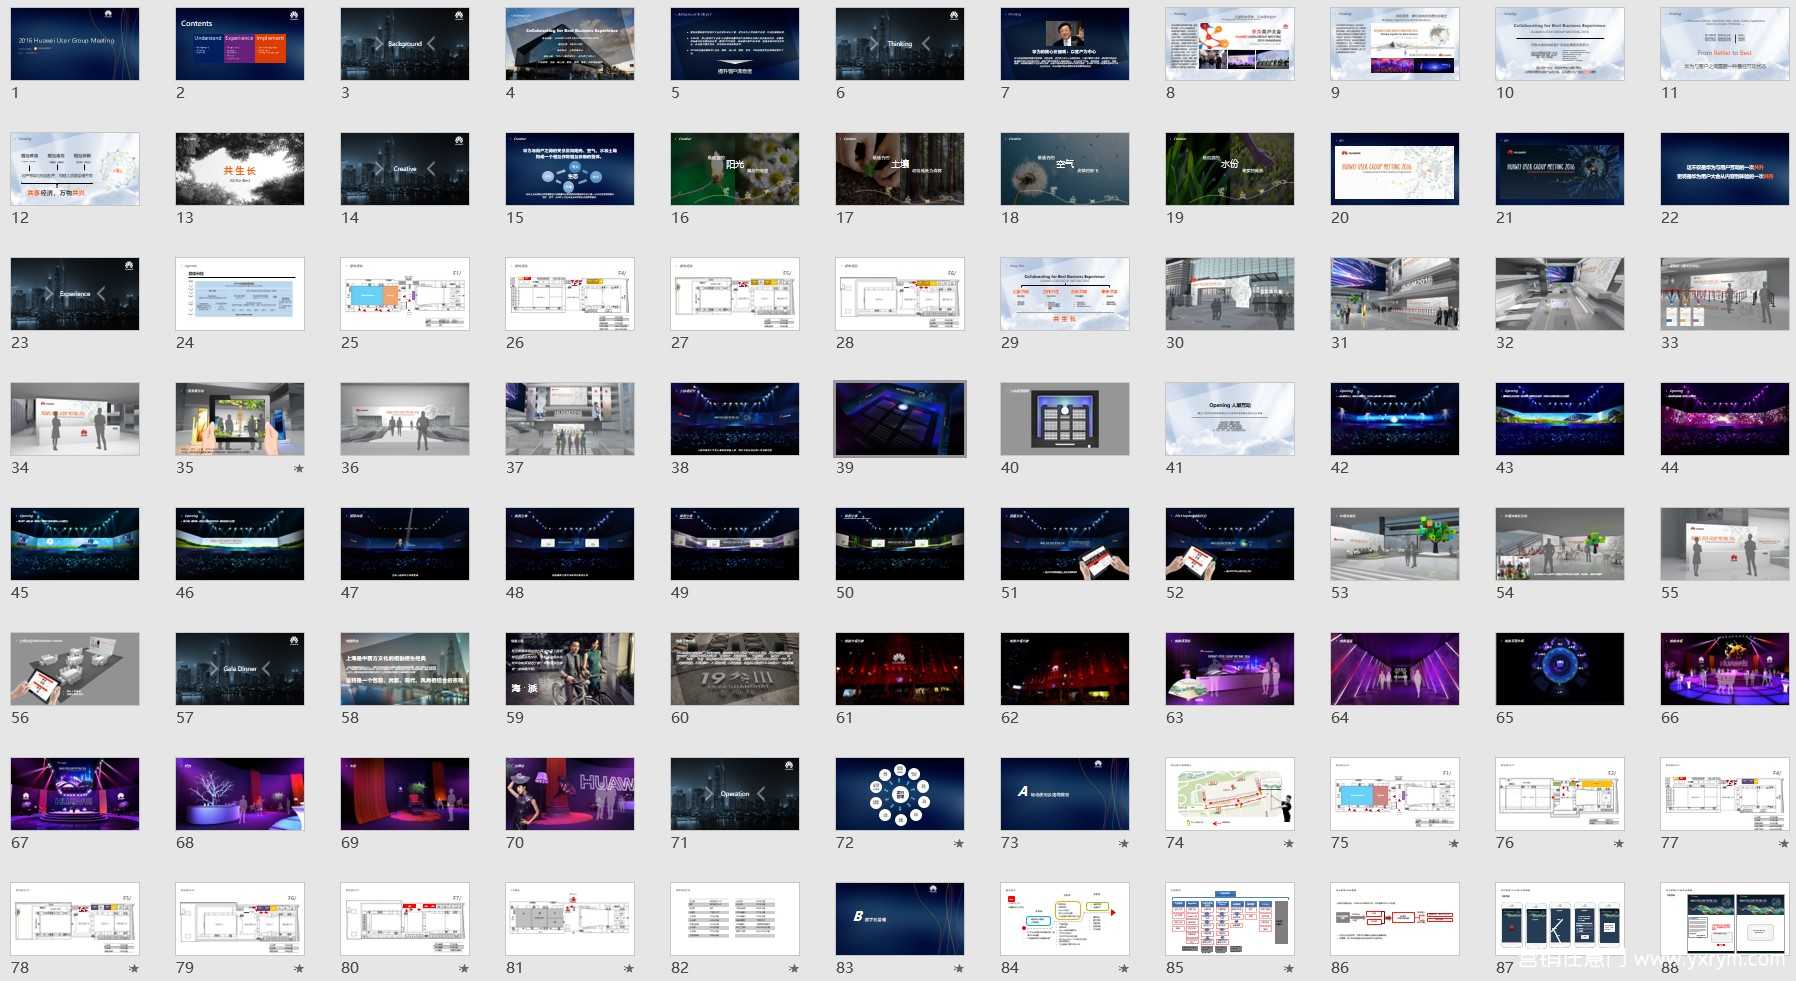Select slide 22 thumbnail

[1725, 169]
